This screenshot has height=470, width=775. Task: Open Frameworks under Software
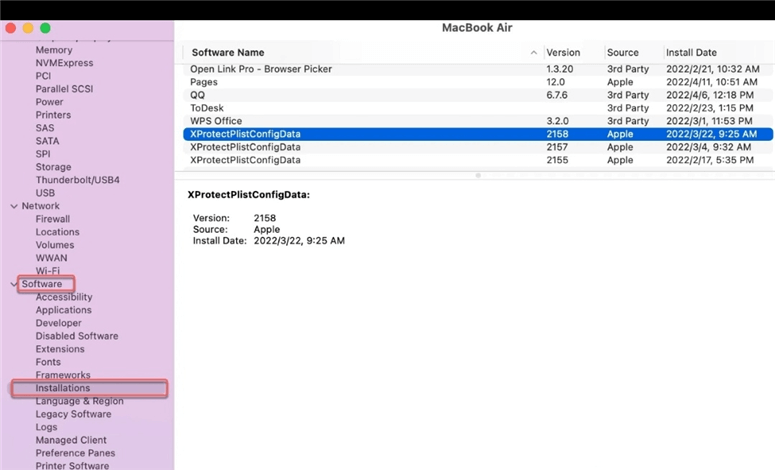coord(63,375)
